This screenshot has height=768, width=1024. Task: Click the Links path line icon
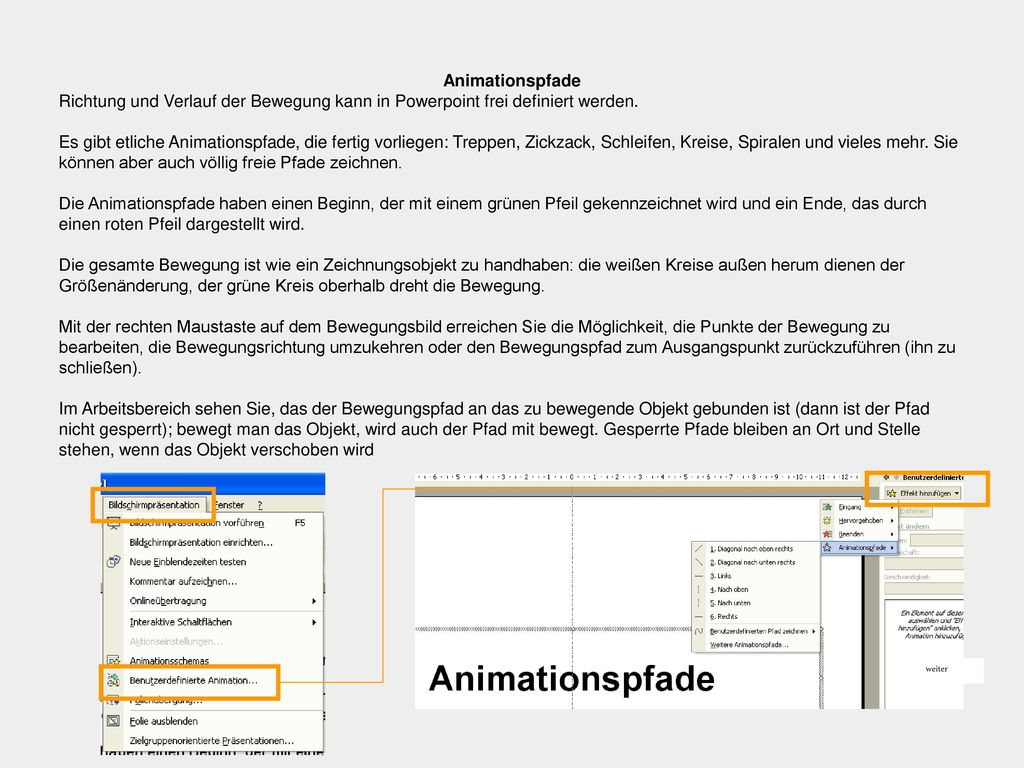pyautogui.click(x=699, y=576)
